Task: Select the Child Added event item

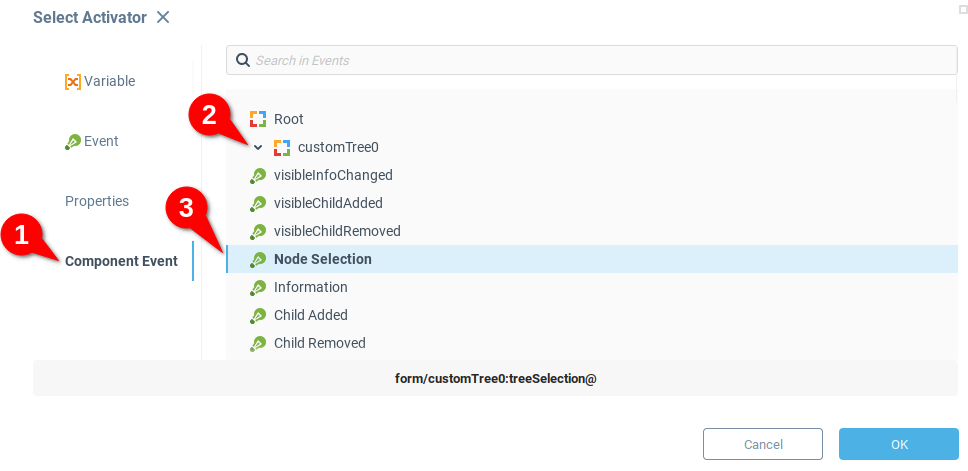Action: point(310,315)
